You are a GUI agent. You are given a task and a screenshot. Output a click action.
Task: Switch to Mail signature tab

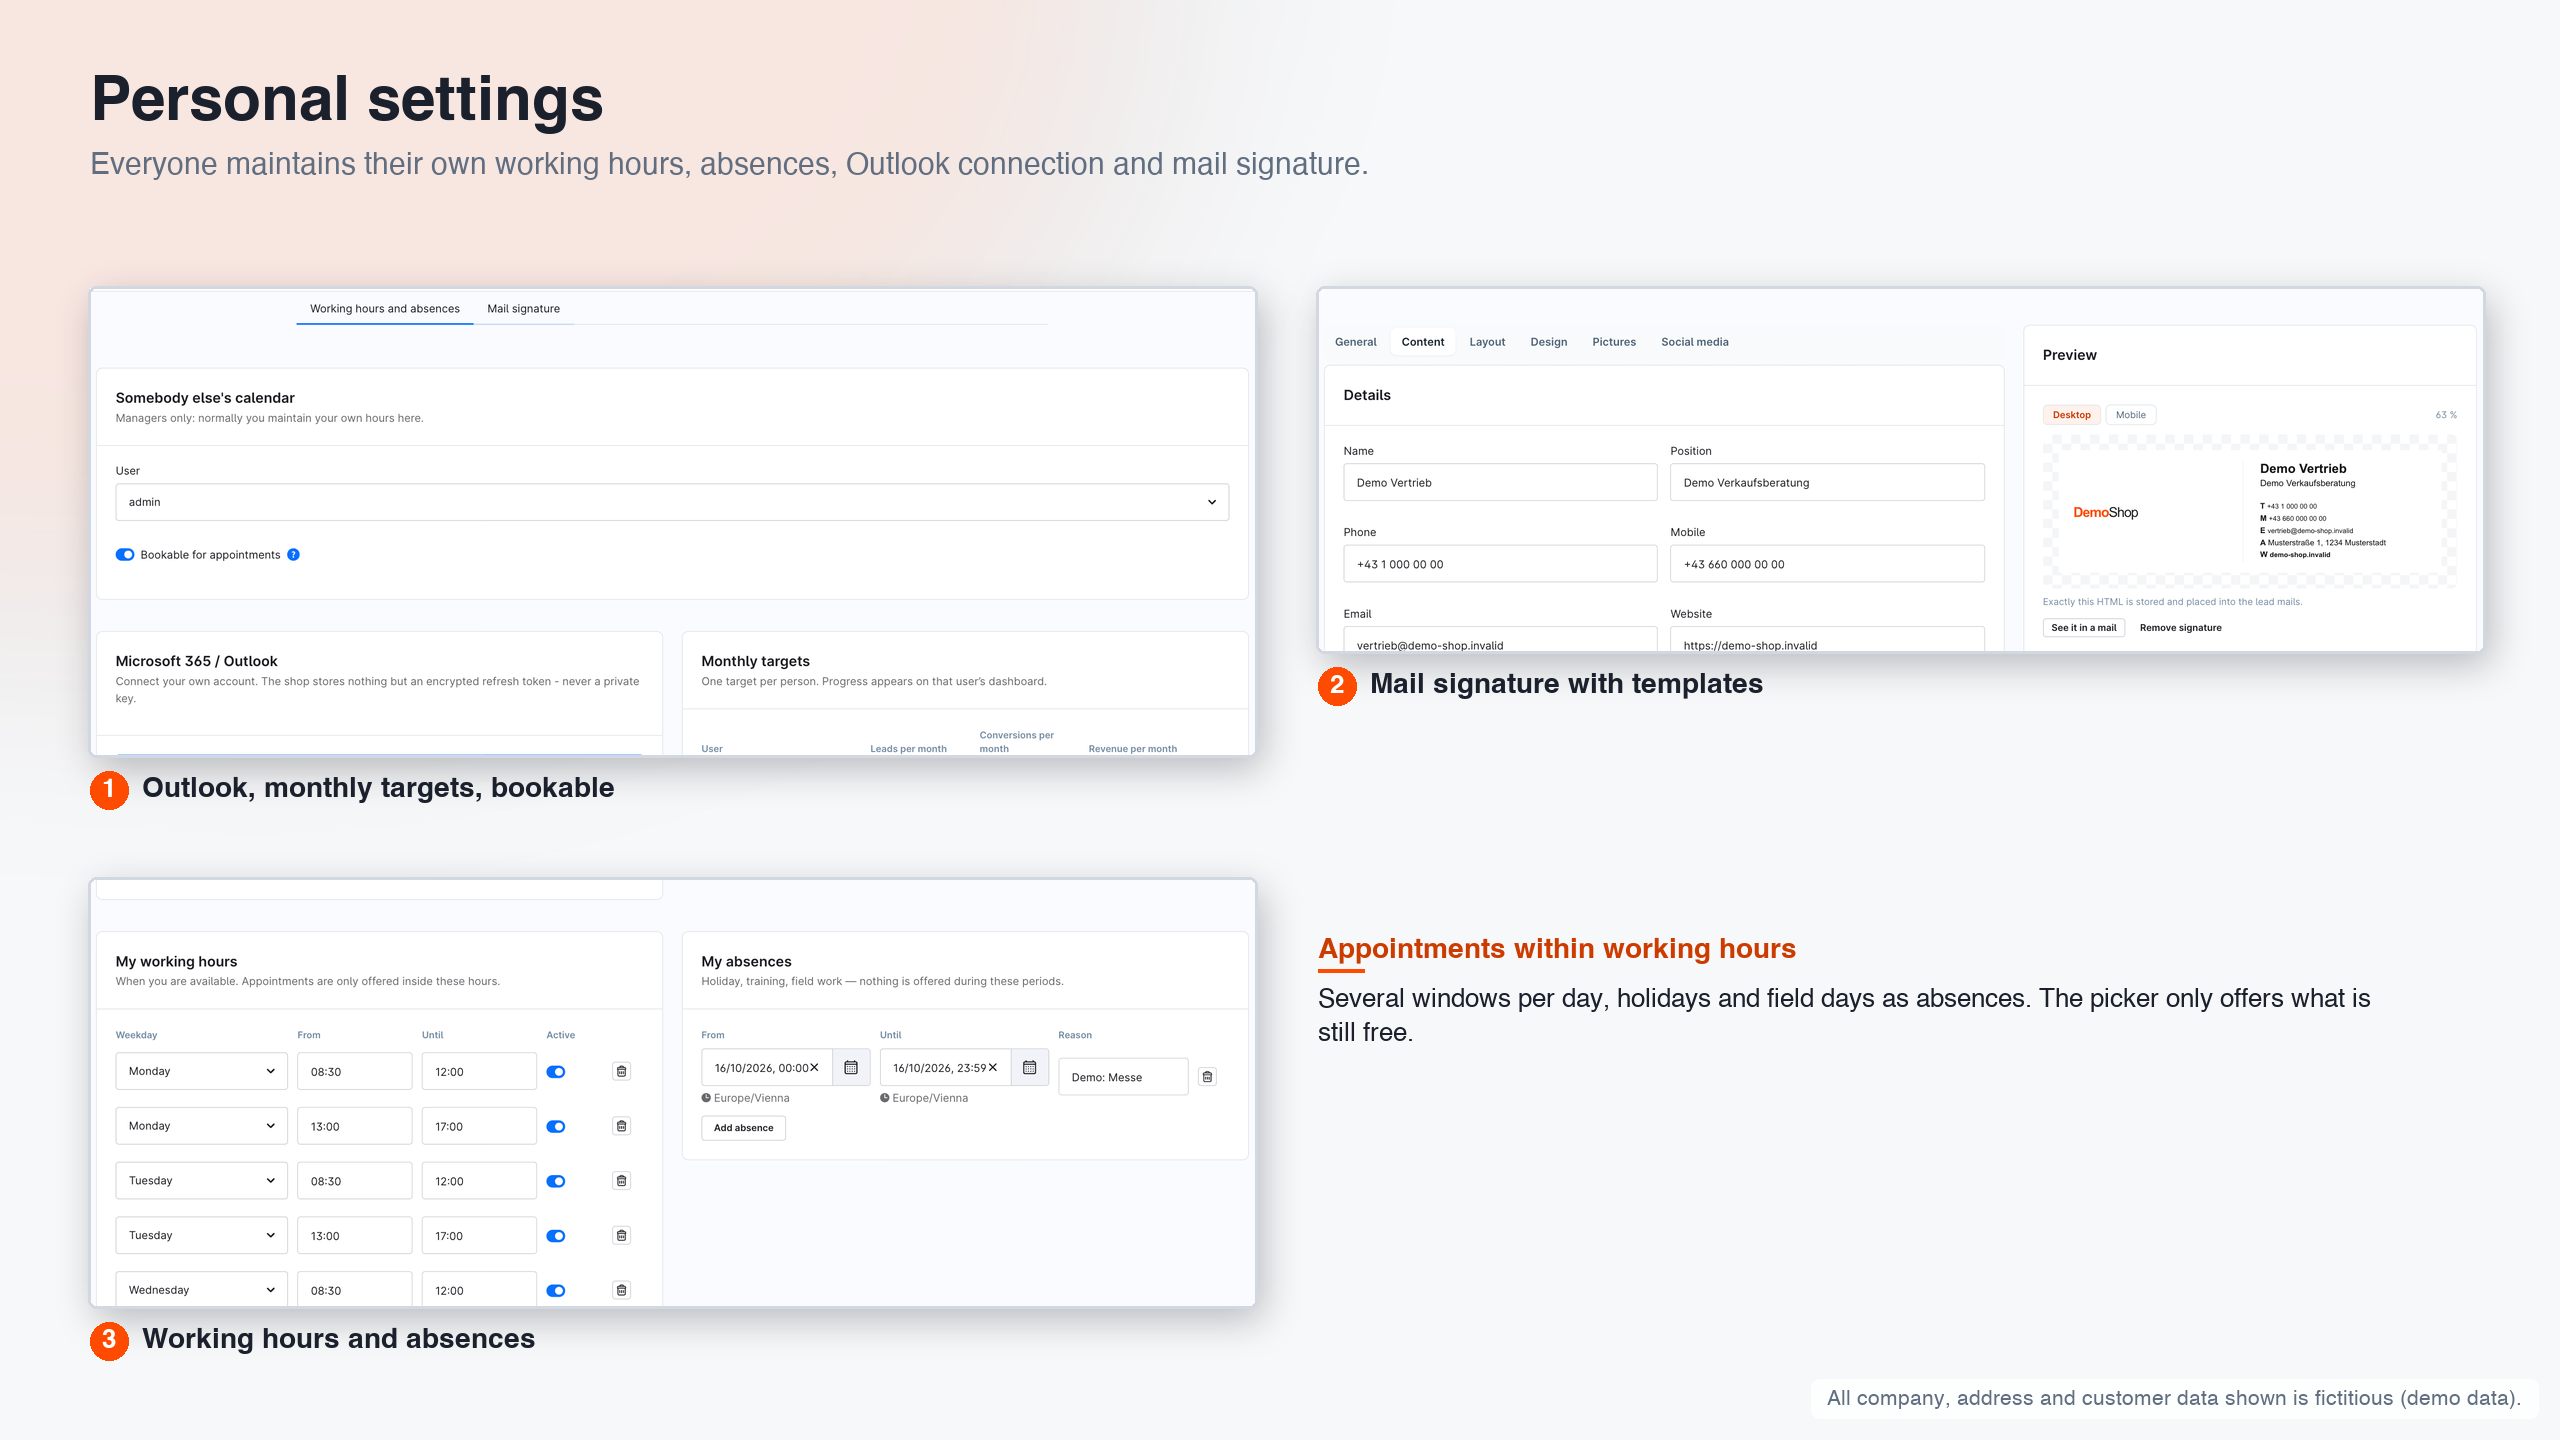tap(523, 308)
